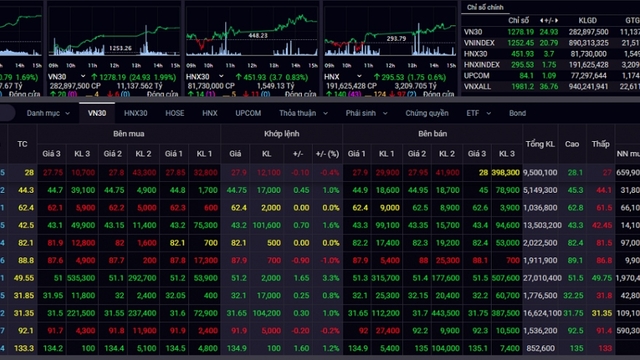Open the Danh mục dropdown
This screenshot has width=640, height=360.
tap(48, 113)
